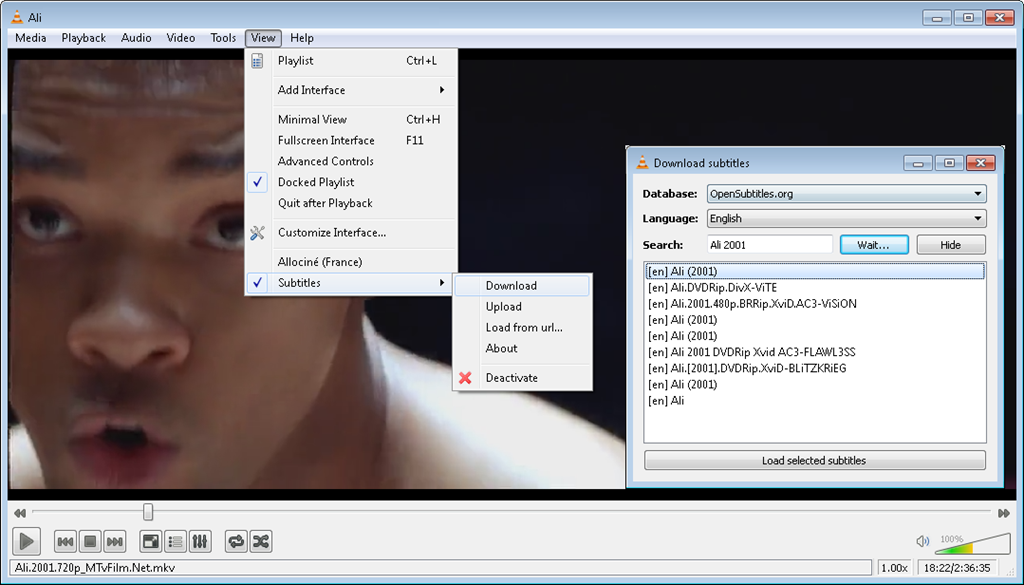This screenshot has height=585, width=1024.
Task: Open the Playback menu
Action: coord(84,38)
